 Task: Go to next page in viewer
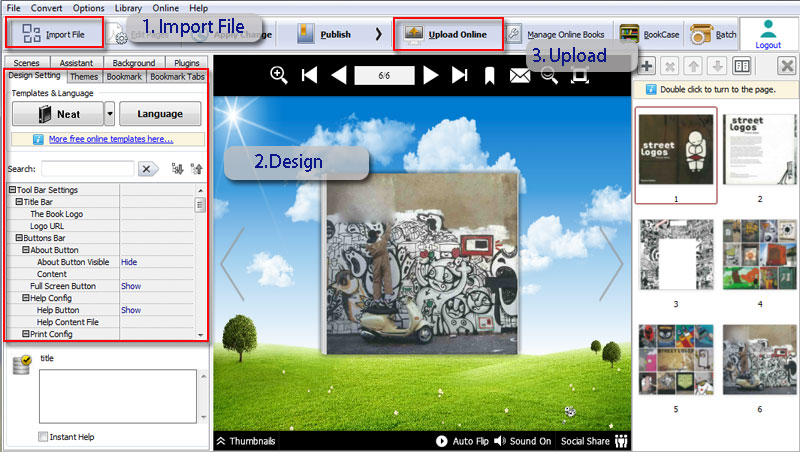[430, 76]
